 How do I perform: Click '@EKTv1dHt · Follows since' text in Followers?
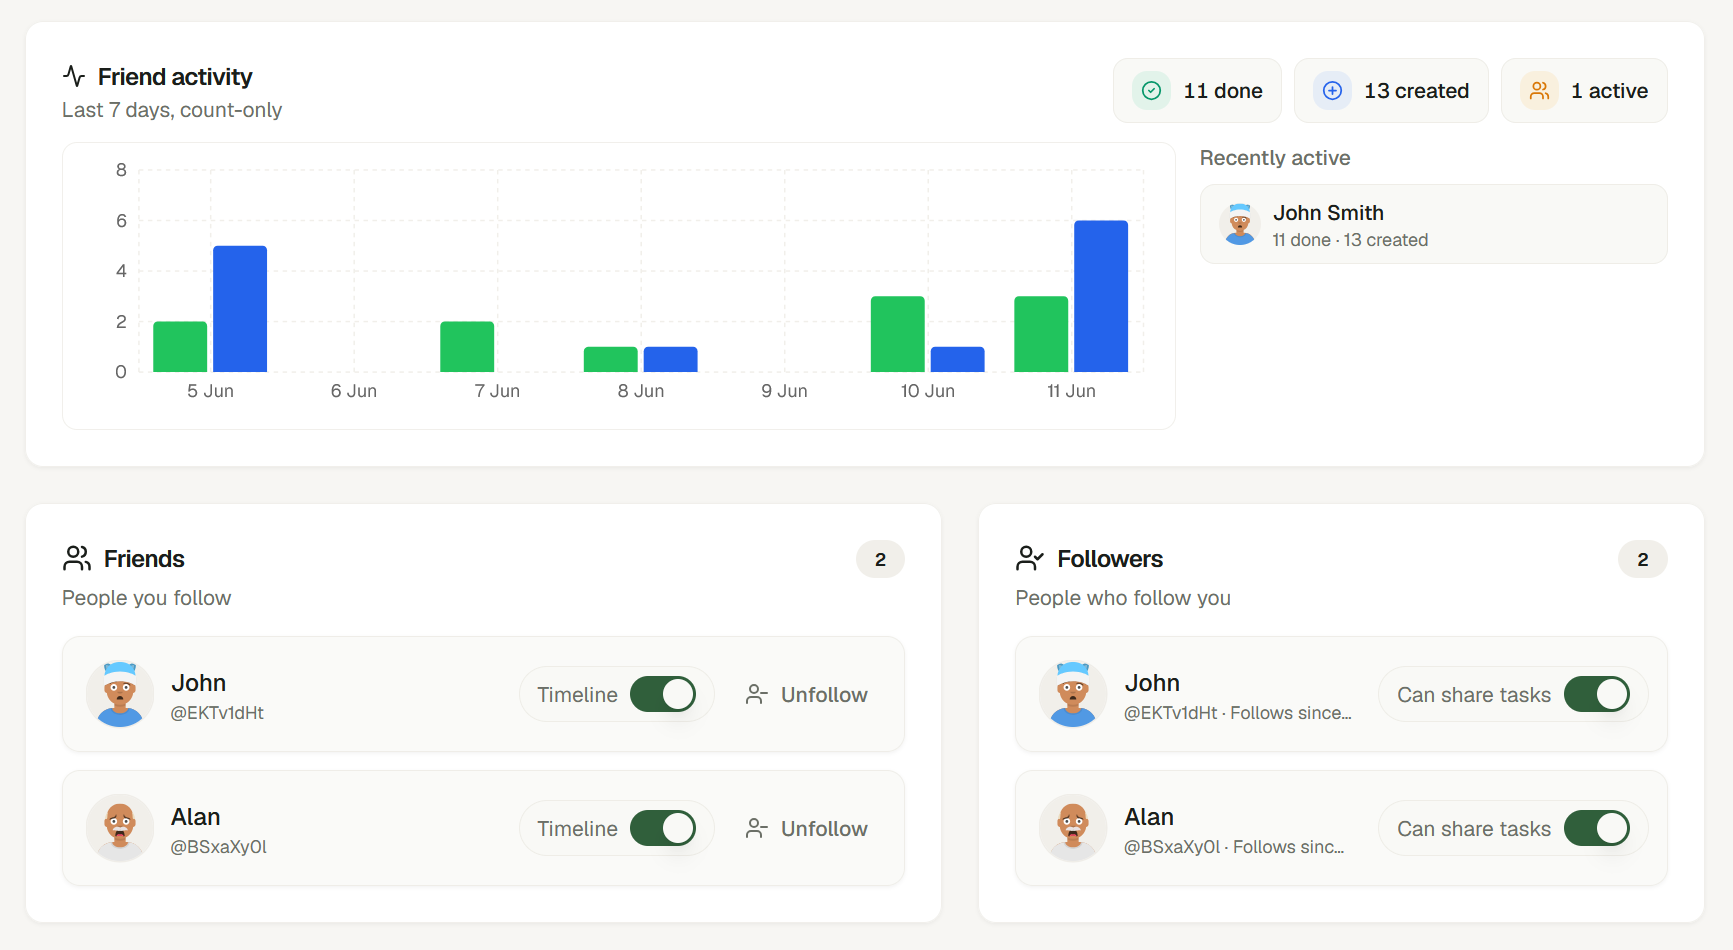tap(1238, 713)
